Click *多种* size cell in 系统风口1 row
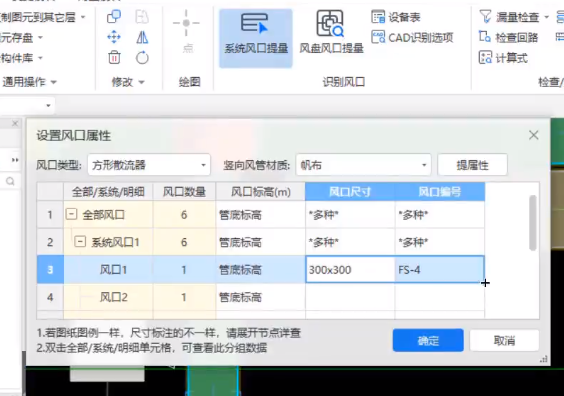564x396 pixels. pos(350,242)
